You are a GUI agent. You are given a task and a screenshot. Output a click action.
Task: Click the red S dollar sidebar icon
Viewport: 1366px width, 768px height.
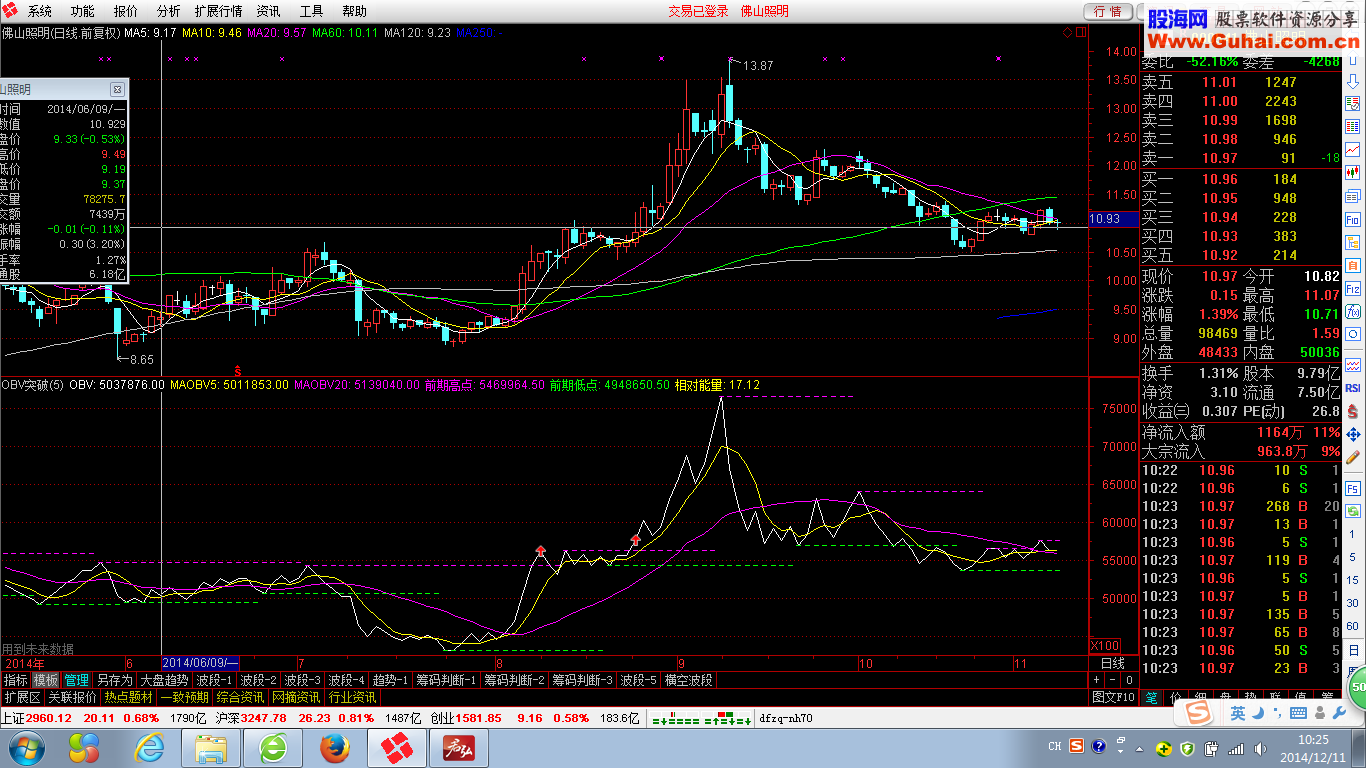pyautogui.click(x=1351, y=409)
